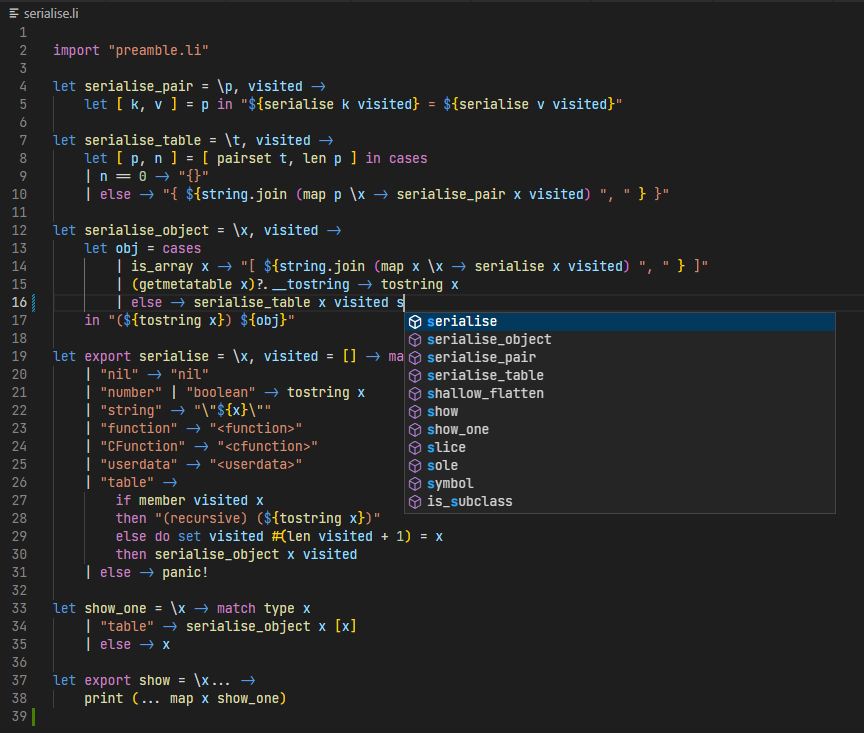Click 'panic!' on line 31
The height and width of the screenshot is (733, 864).
[x=185, y=573]
